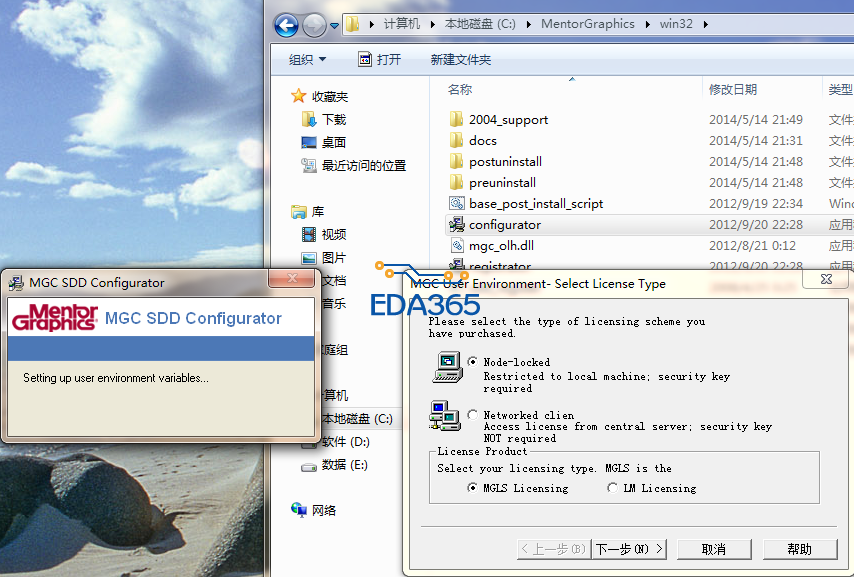
Task: Click the date 2012/9/19 22:34
Action: (x=755, y=203)
